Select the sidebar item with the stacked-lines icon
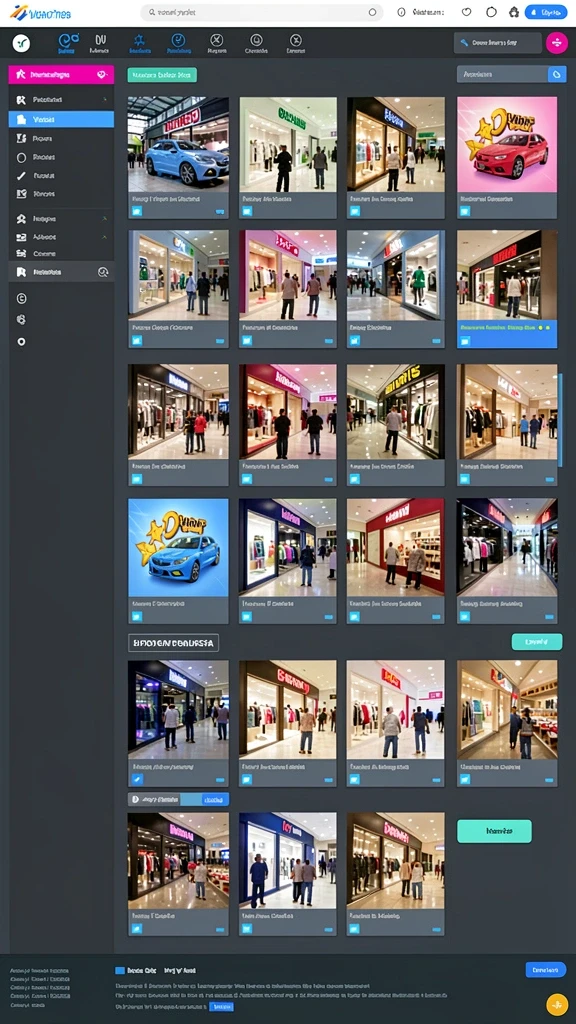Viewport: 576px width, 1024px height. click(x=61, y=253)
